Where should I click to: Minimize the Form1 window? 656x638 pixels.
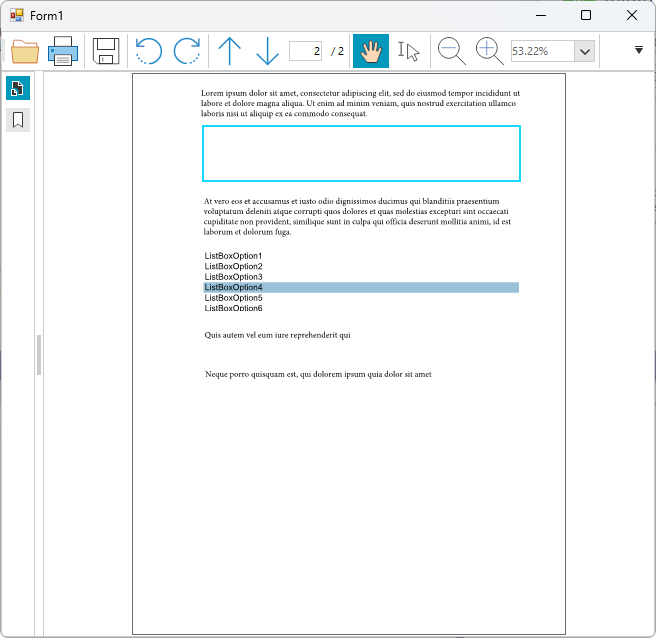pyautogui.click(x=541, y=15)
